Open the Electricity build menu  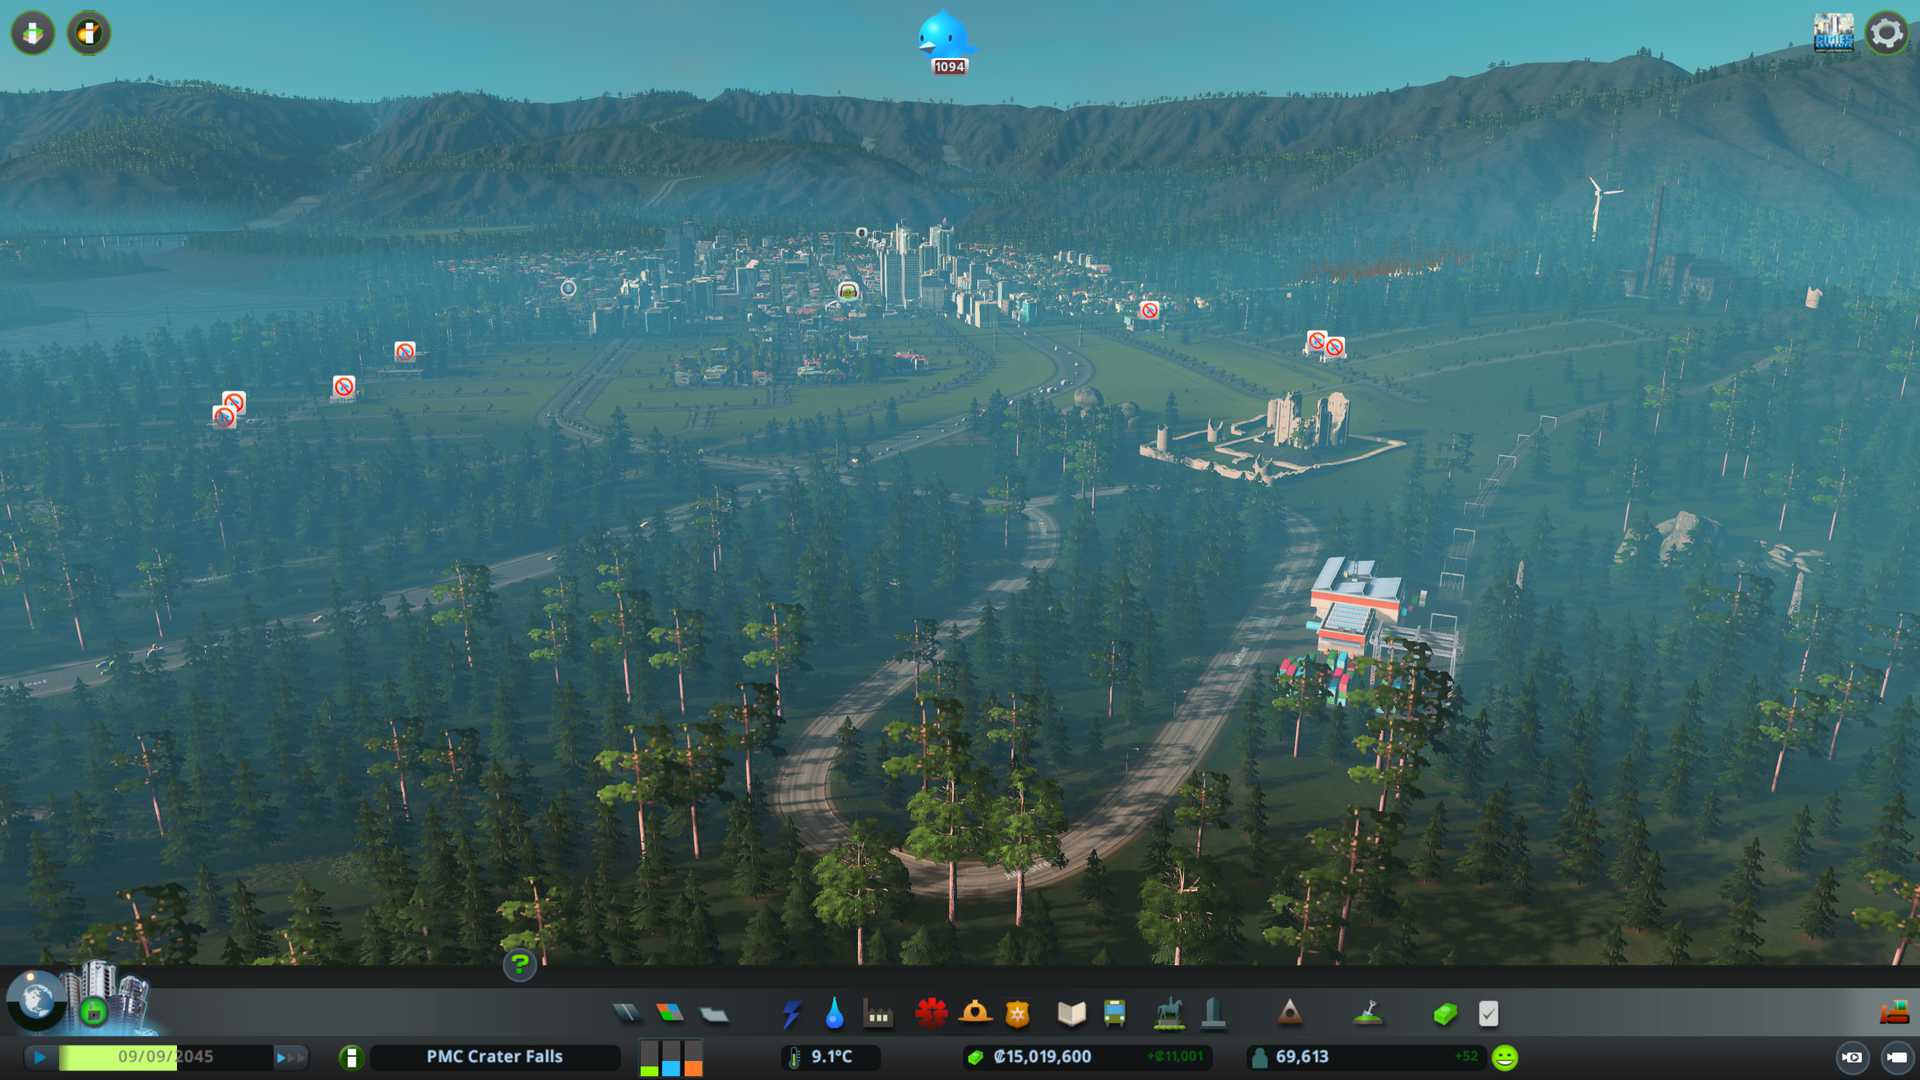point(791,1014)
